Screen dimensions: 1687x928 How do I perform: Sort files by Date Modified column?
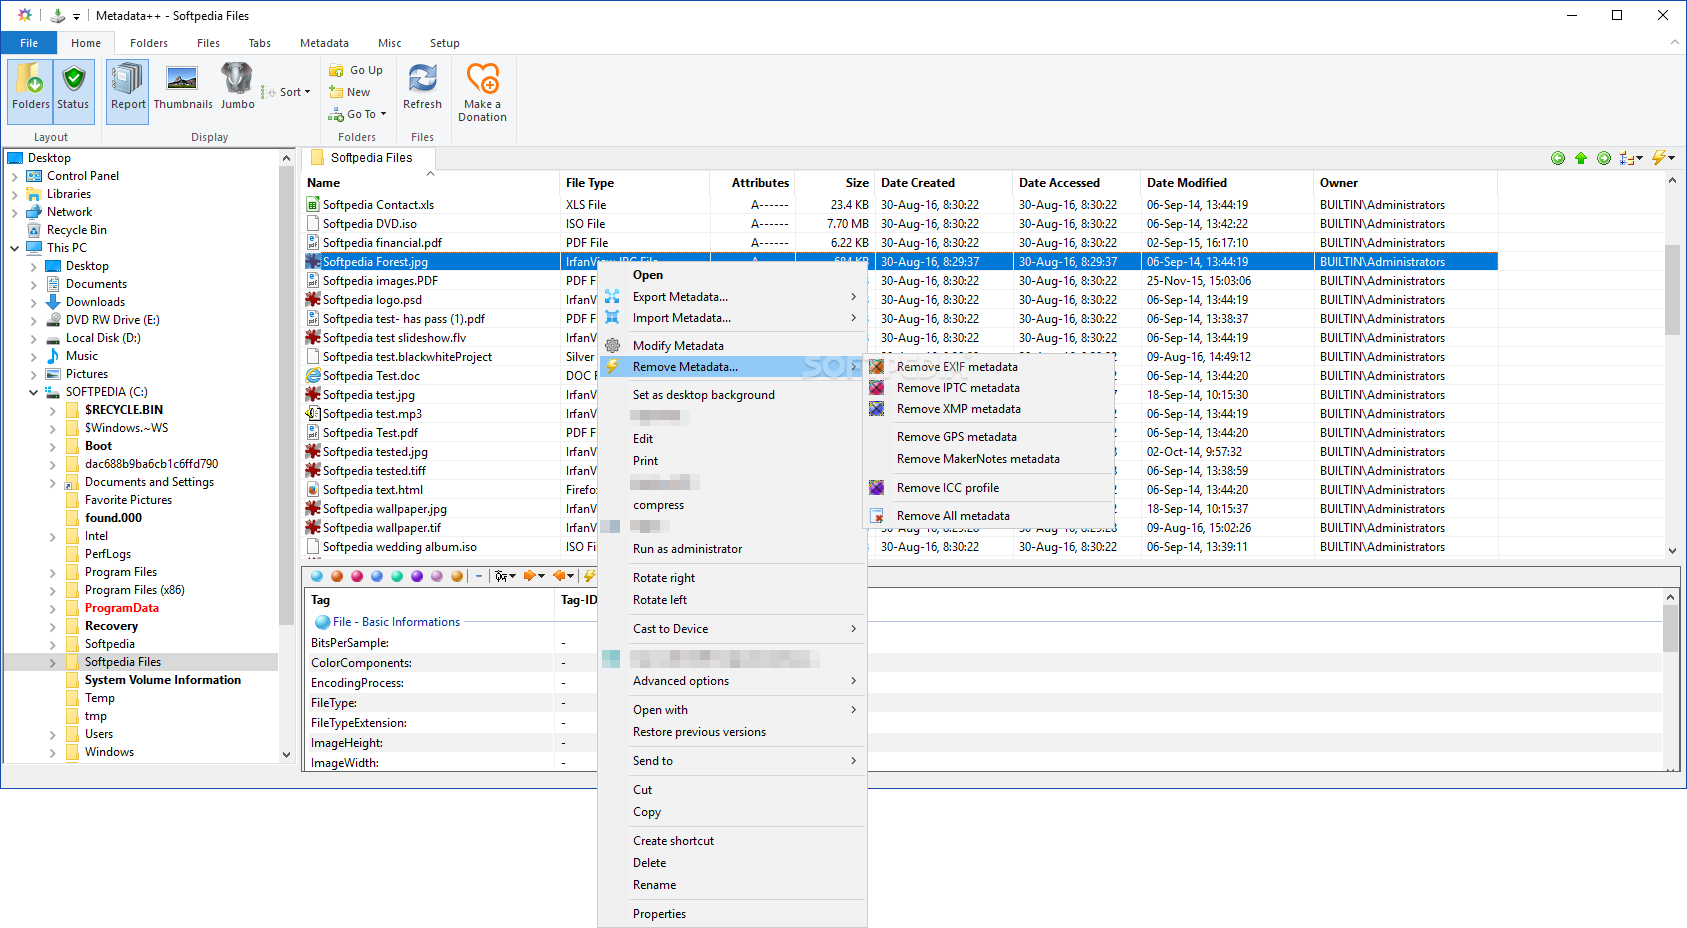pyautogui.click(x=1226, y=183)
